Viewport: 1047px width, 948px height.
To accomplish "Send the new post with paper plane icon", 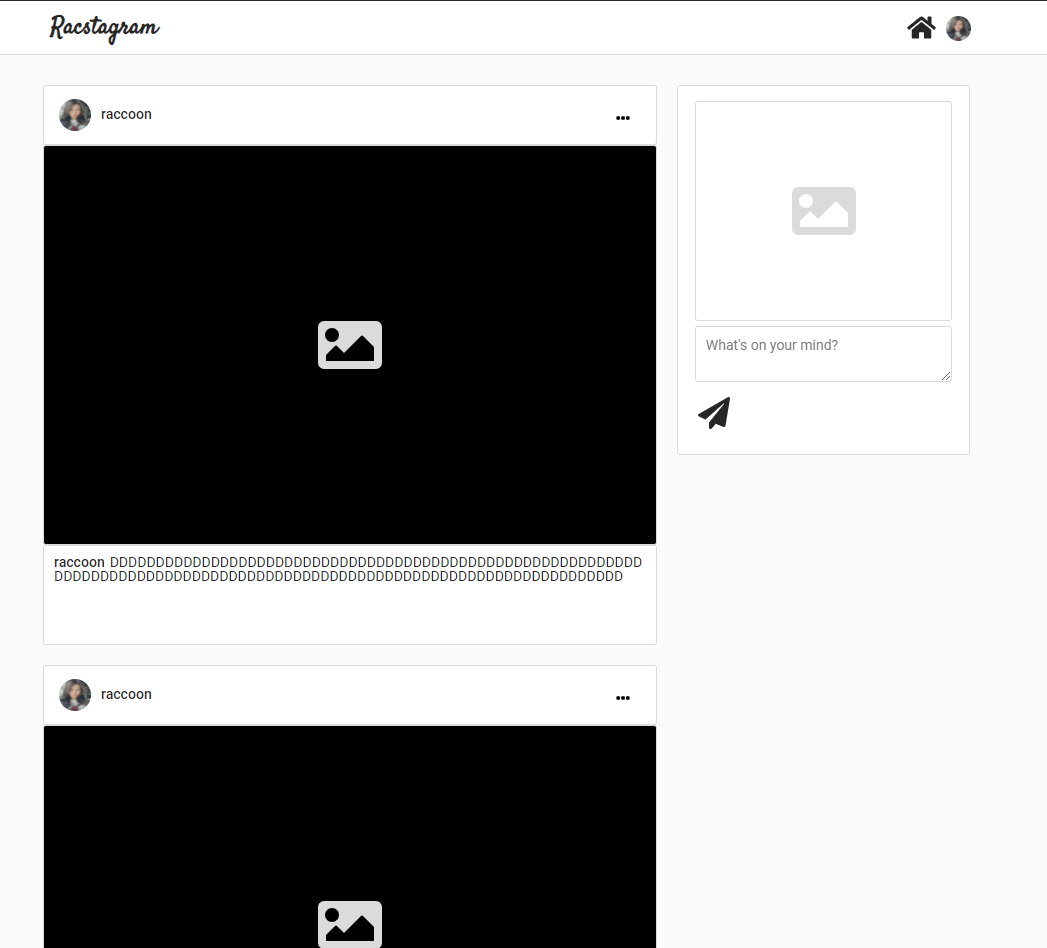I will tap(714, 413).
